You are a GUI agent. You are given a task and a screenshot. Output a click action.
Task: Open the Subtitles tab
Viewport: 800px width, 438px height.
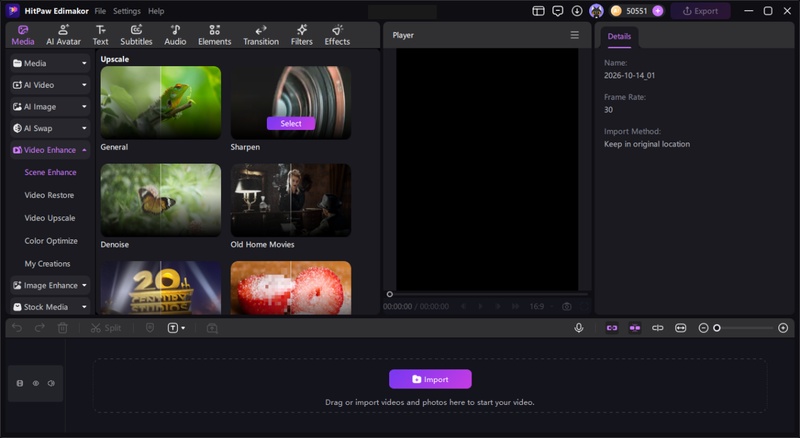136,35
